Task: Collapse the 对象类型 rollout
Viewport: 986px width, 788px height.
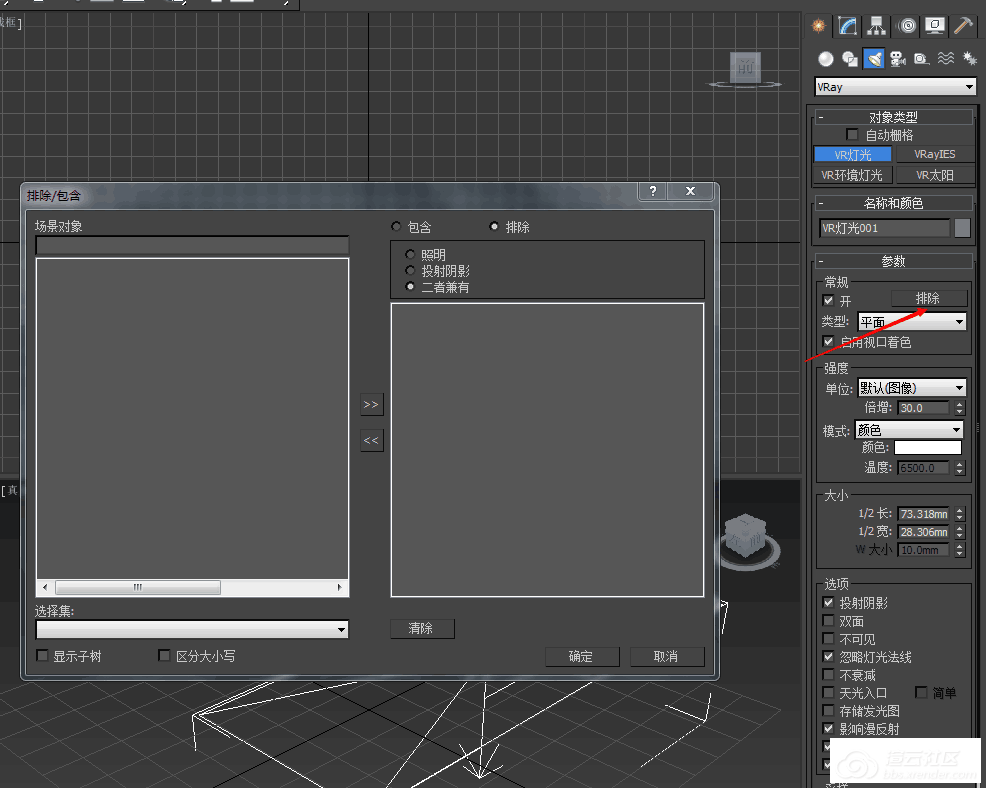Action: 894,117
